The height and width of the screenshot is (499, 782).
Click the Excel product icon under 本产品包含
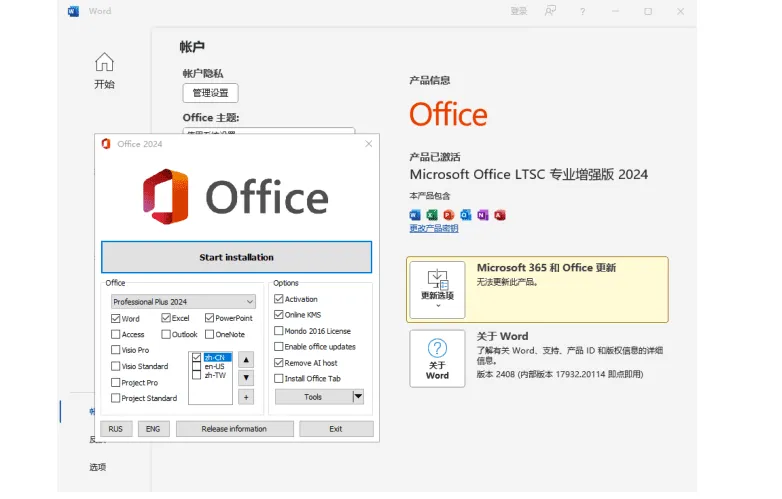click(432, 215)
